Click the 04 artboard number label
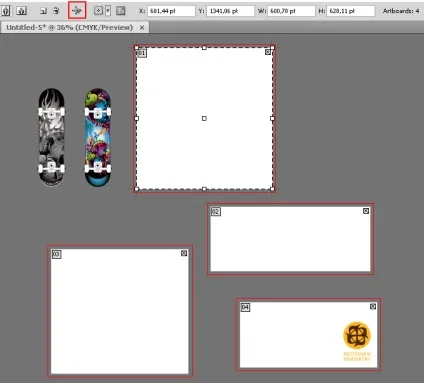424x383 pixels. 245,307
